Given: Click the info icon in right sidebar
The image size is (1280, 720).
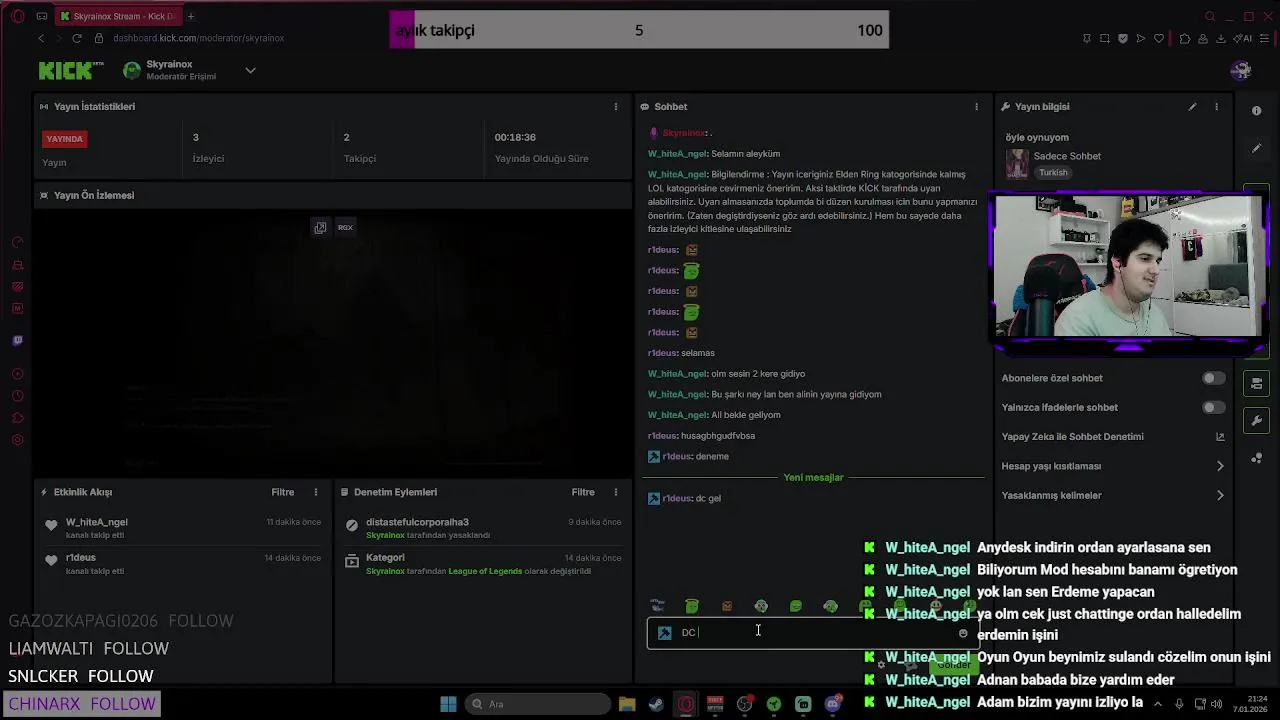Looking at the screenshot, I should tap(1256, 111).
